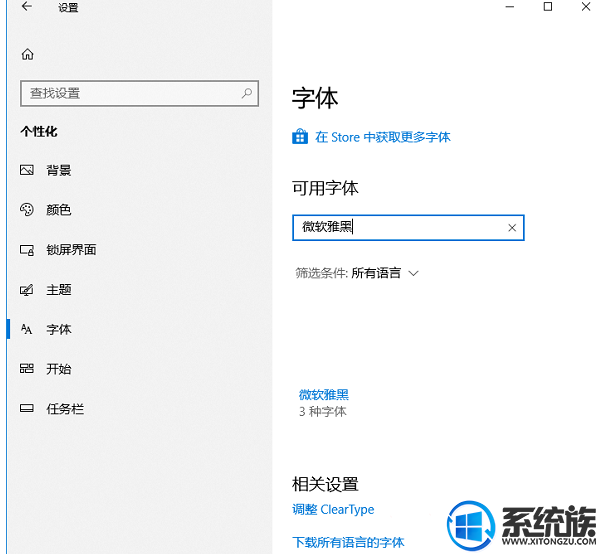This screenshot has height=554, width=596.
Task: Go back with the arrow icon
Action: [x=27, y=6]
